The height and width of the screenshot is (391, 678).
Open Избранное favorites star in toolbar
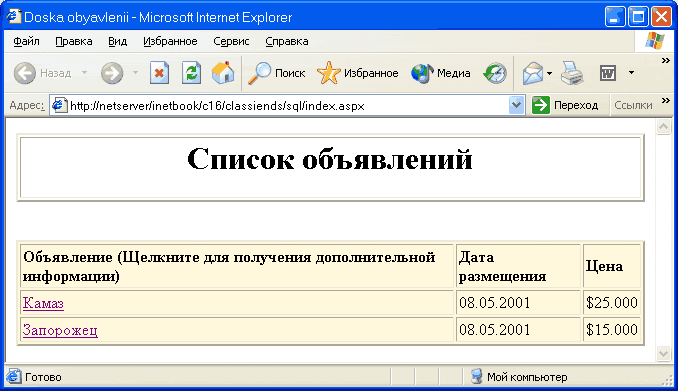[358, 73]
